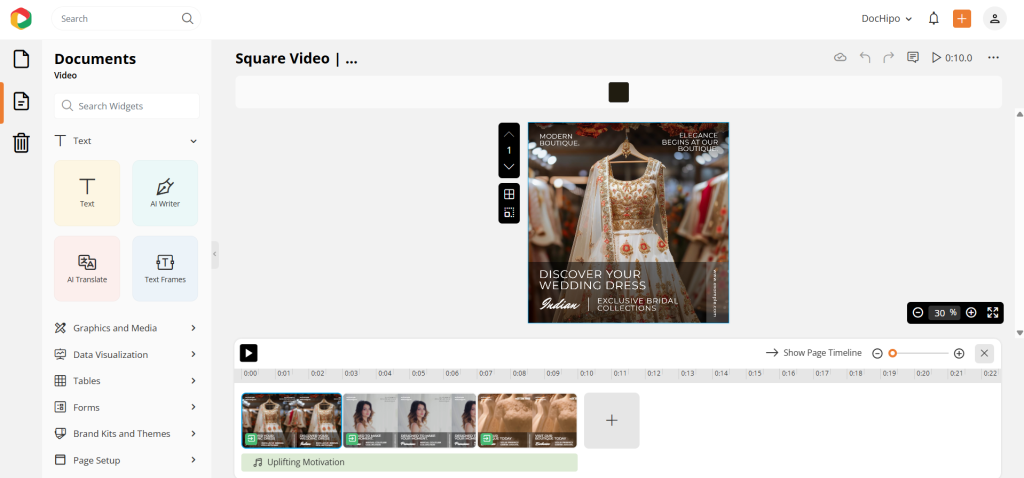Screen dimensions: 1024x478
Task: Click the cloud save status icon
Action: pyautogui.click(x=840, y=57)
